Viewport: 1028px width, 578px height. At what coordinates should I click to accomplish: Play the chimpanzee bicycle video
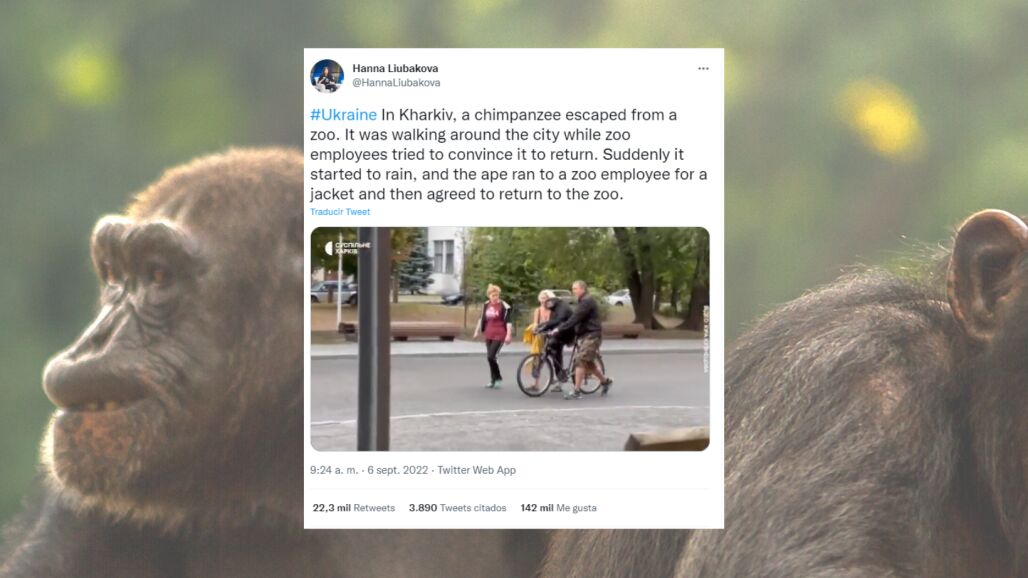tap(509, 339)
